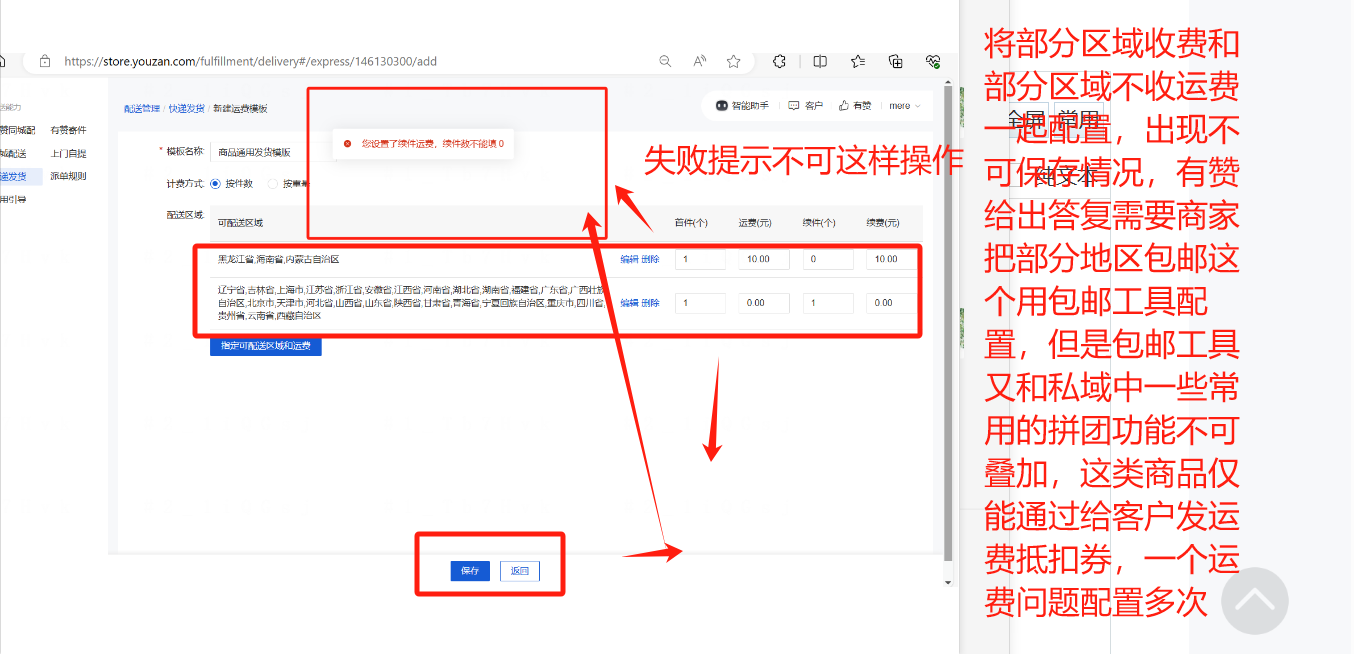Open the read aloud icon
This screenshot has width=1354, height=654.
pos(699,61)
